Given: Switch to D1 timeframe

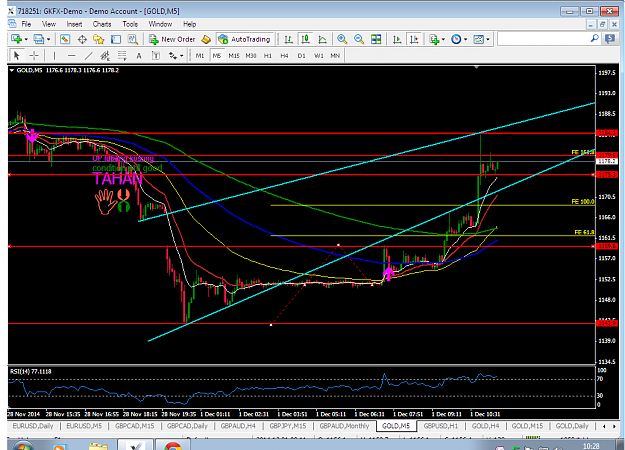Looking at the screenshot, I should 302,56.
